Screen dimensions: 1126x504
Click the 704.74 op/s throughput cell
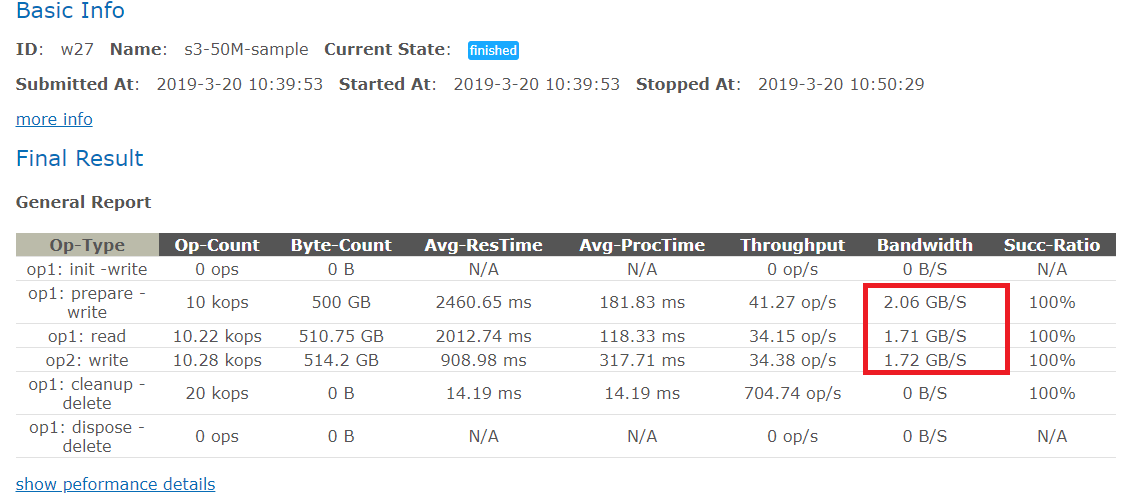pos(792,393)
